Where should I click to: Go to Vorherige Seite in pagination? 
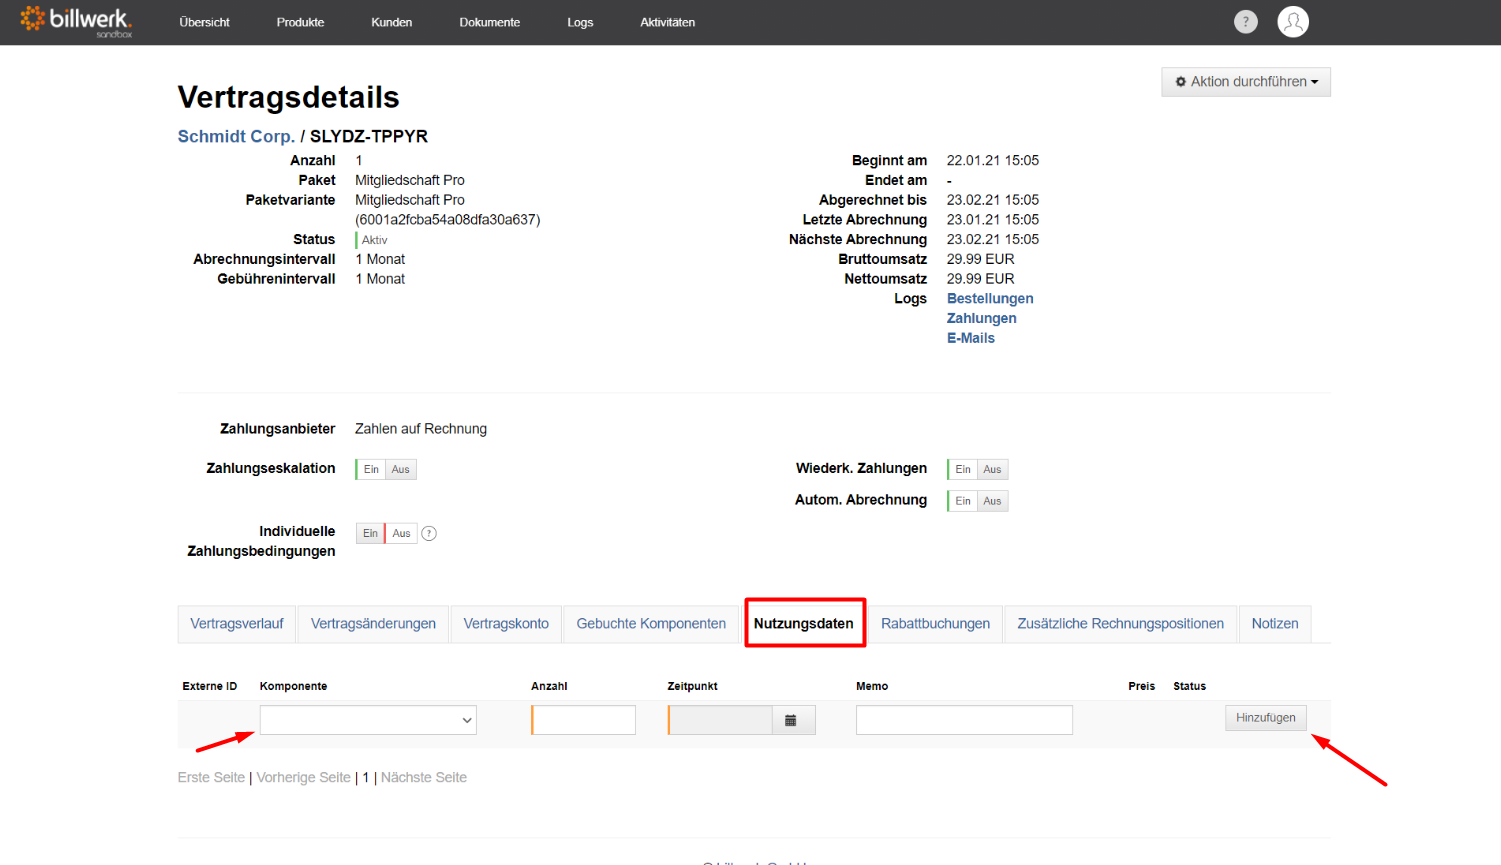pyautogui.click(x=303, y=778)
